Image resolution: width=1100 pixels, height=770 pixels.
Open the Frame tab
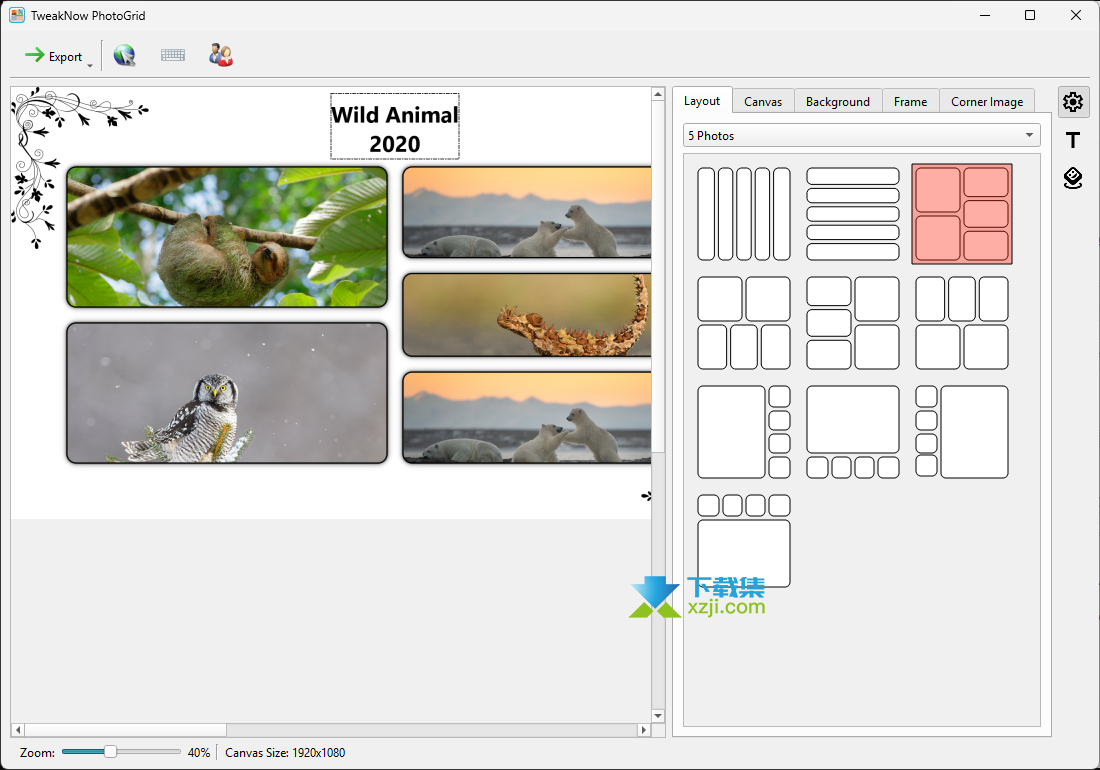(x=910, y=101)
